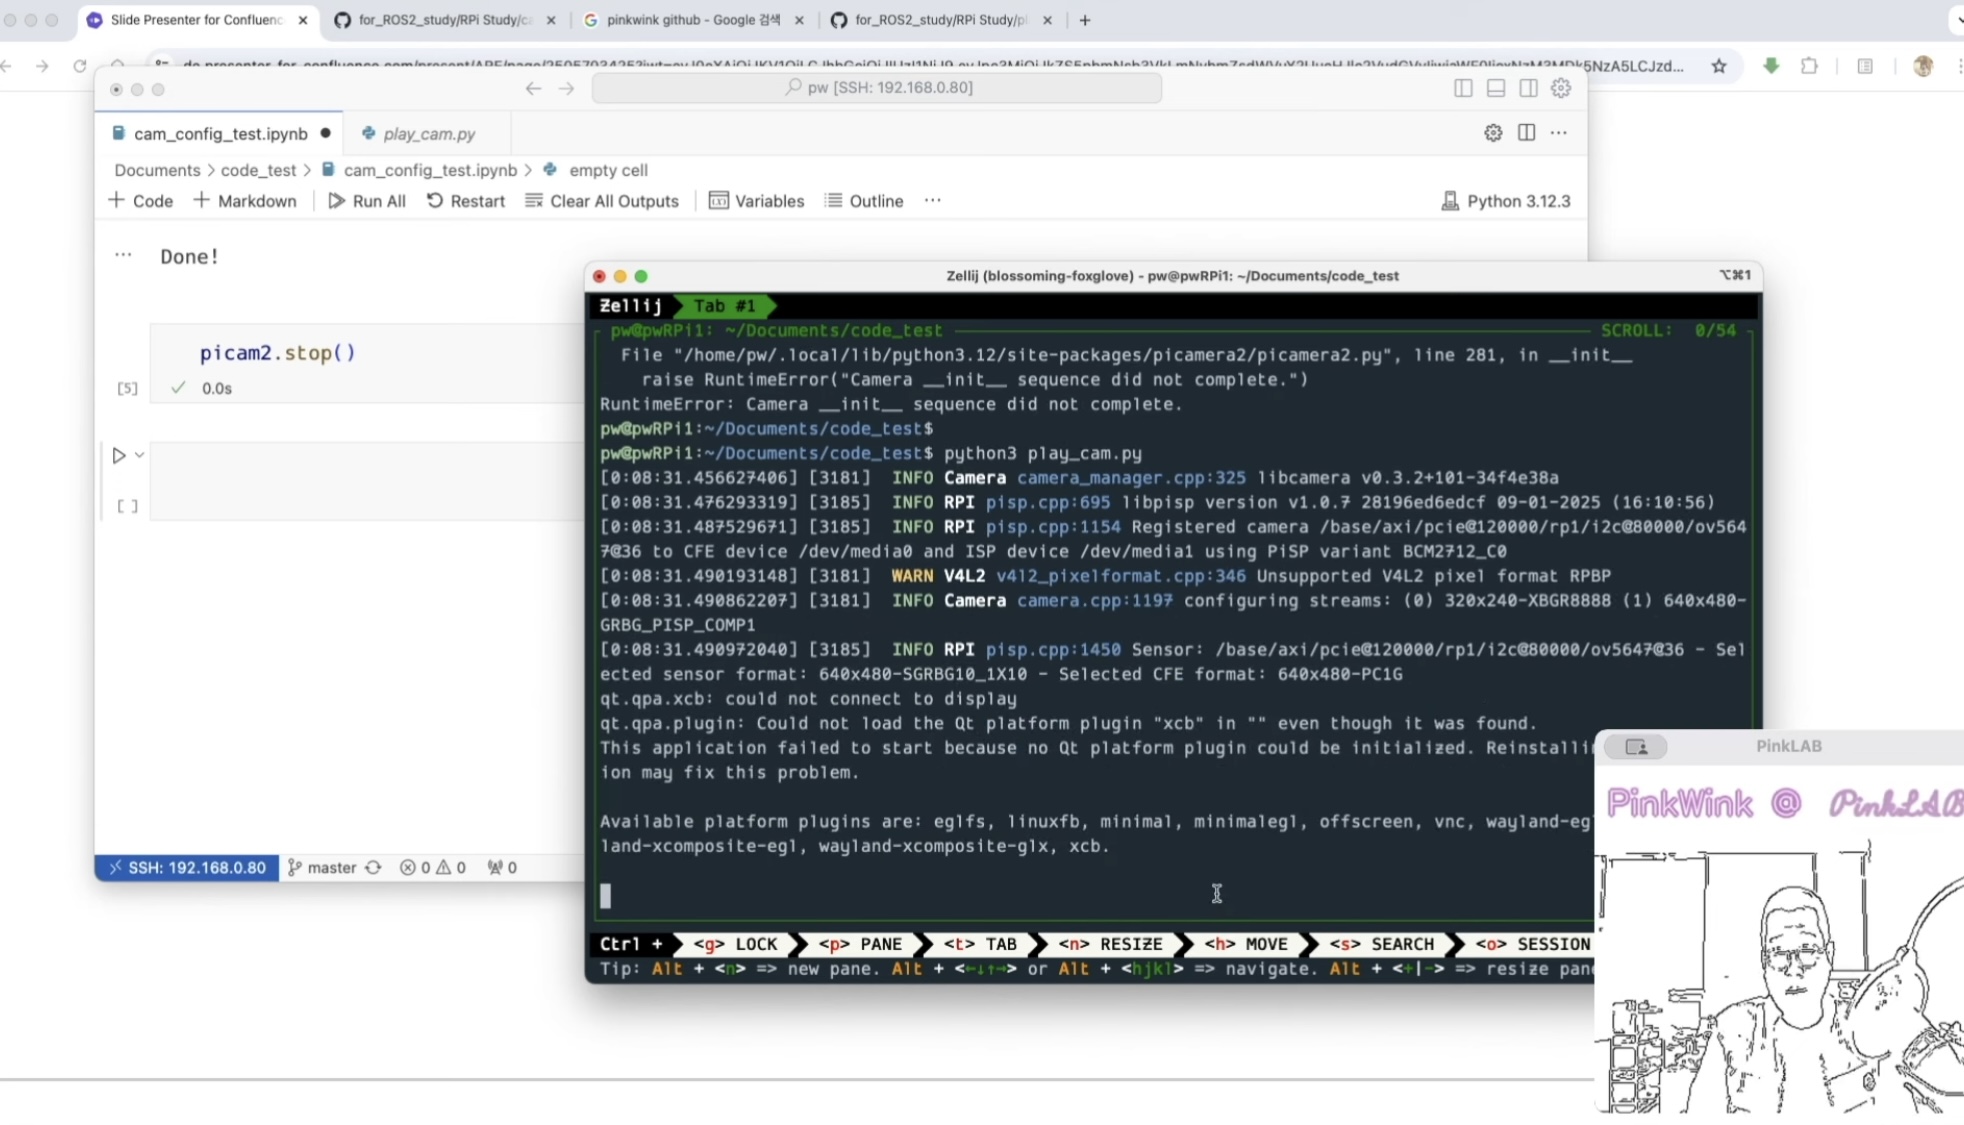1964x1125 pixels.
Task: Open VS Code layout settings gear icon
Action: coord(1560,88)
